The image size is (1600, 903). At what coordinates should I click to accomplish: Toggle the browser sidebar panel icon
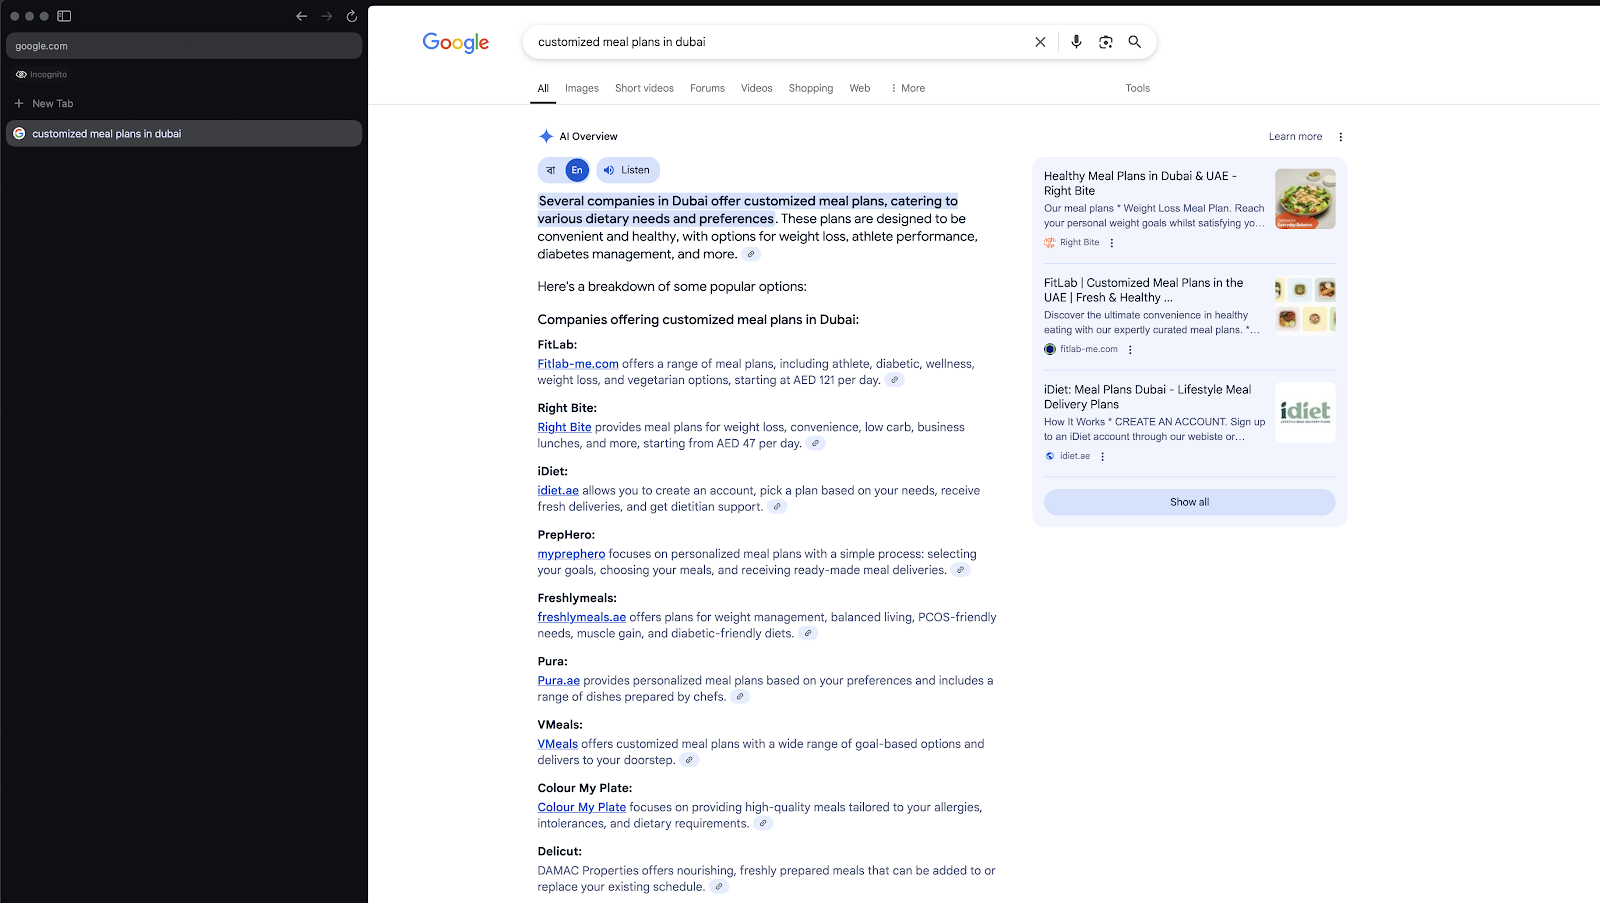click(64, 16)
